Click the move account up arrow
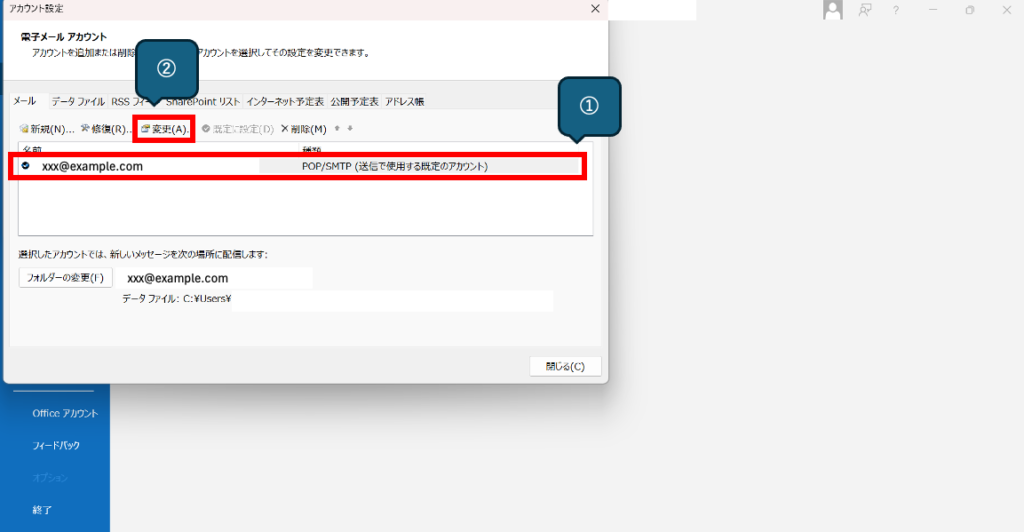Viewport: 1024px width, 532px height. [x=339, y=129]
